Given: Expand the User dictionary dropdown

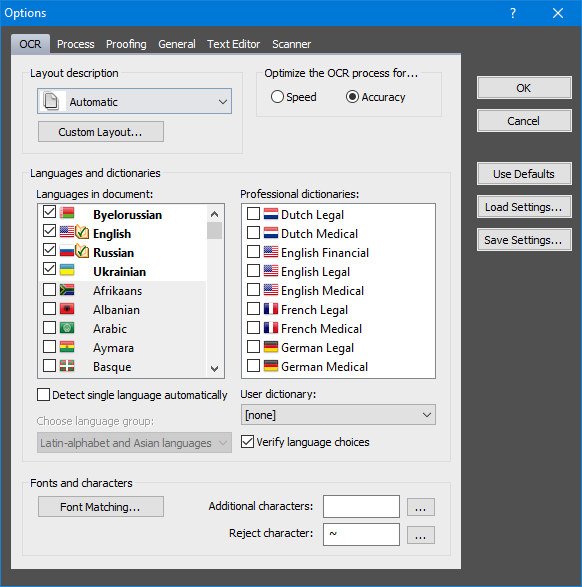Looking at the screenshot, I should click(338, 415).
